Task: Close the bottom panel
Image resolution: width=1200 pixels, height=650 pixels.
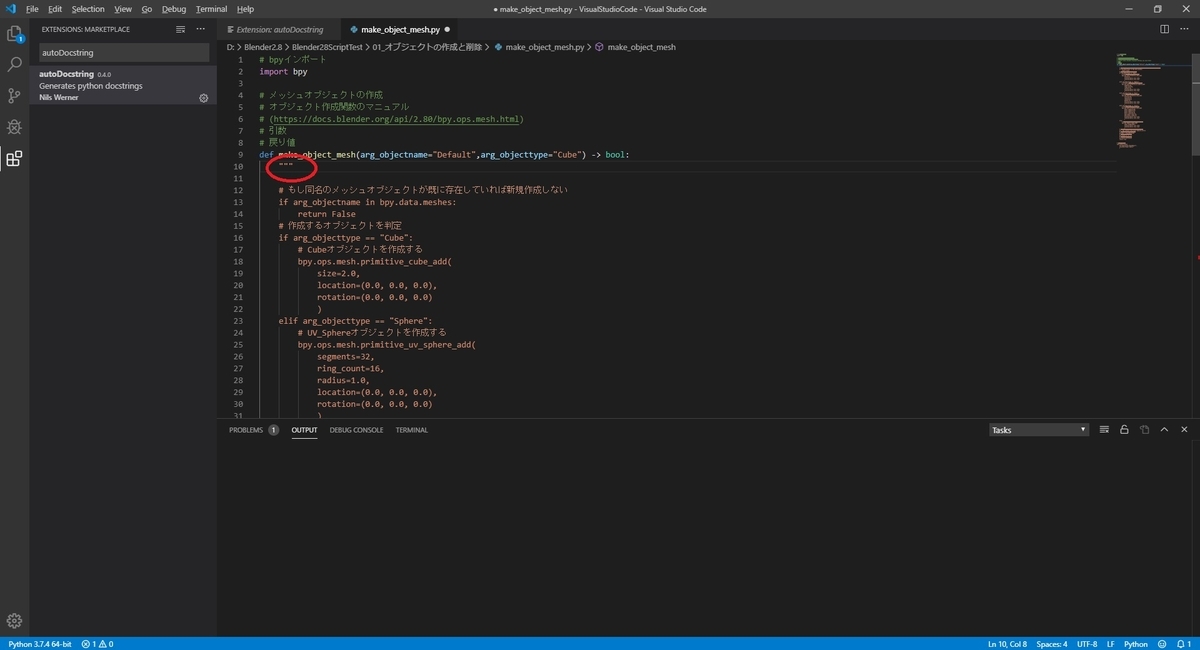Action: point(1184,430)
